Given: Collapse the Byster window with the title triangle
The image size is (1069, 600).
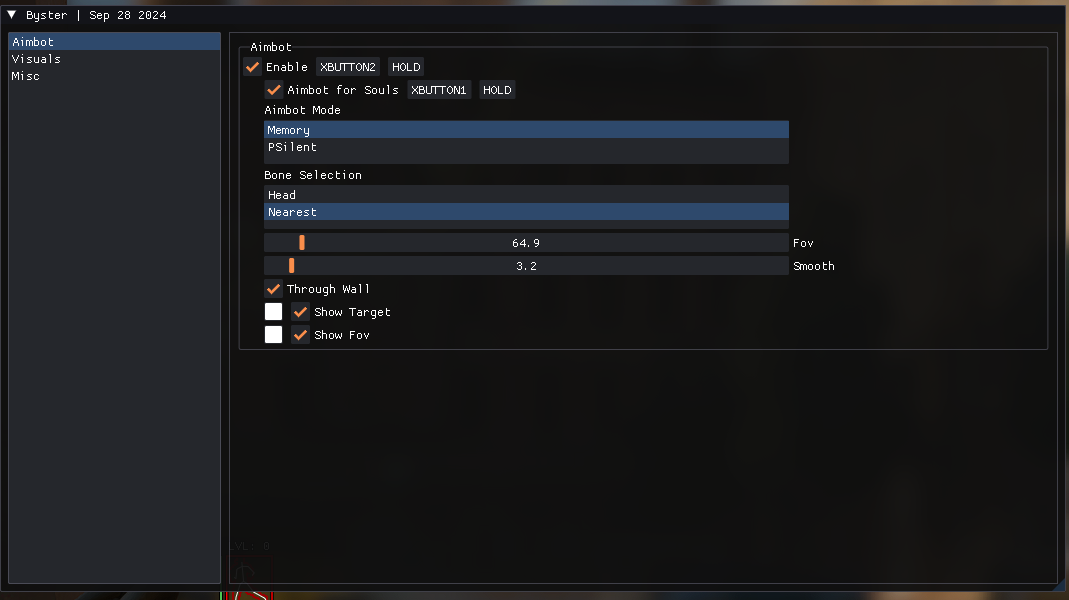Looking at the screenshot, I should tap(12, 14).
